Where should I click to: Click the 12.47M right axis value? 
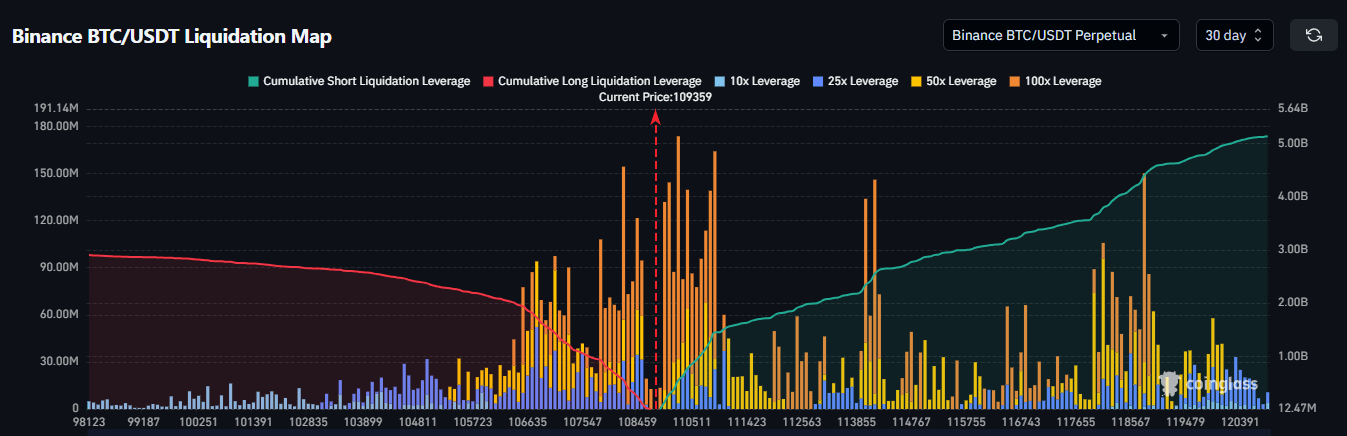pos(1297,408)
